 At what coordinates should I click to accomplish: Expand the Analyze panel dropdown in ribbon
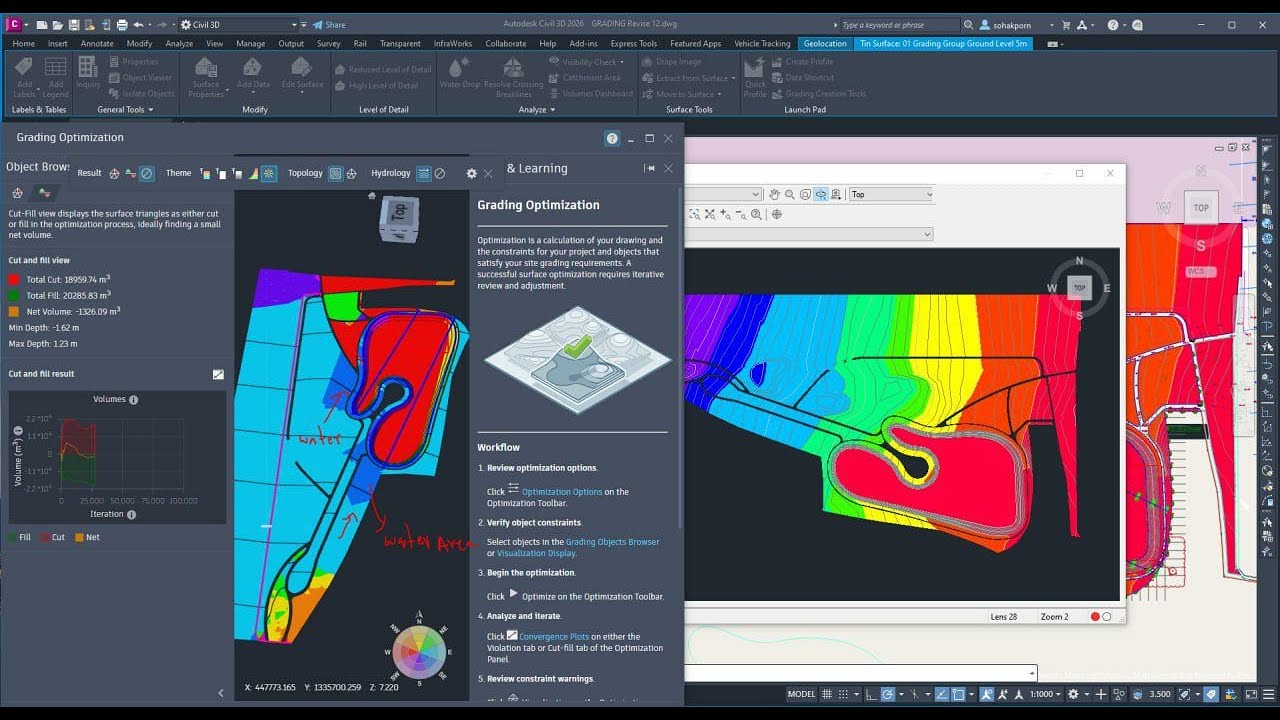[x=537, y=110]
